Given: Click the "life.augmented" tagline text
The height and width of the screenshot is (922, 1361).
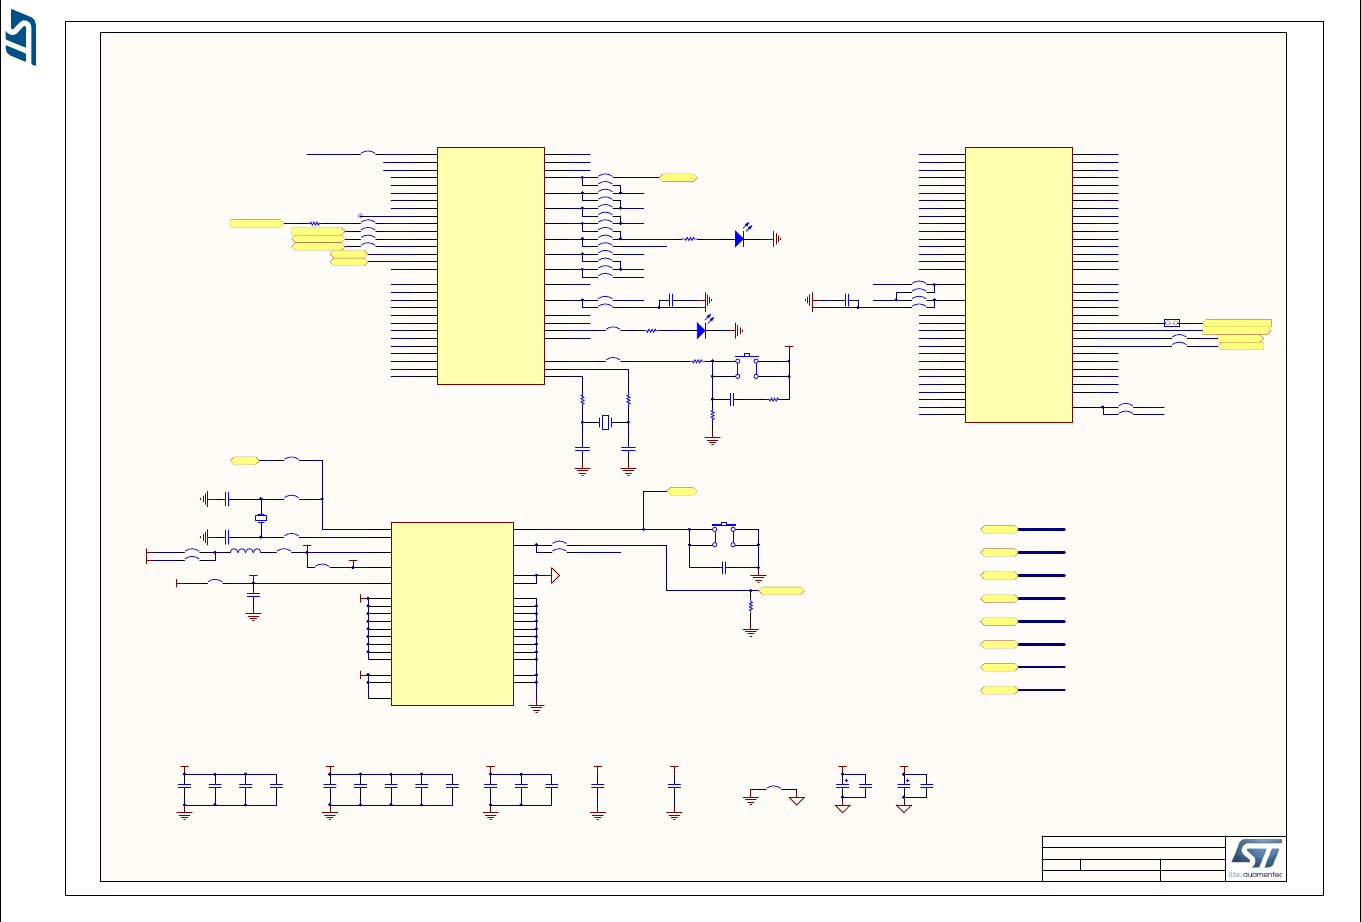Looking at the screenshot, I should (x=1254, y=875).
